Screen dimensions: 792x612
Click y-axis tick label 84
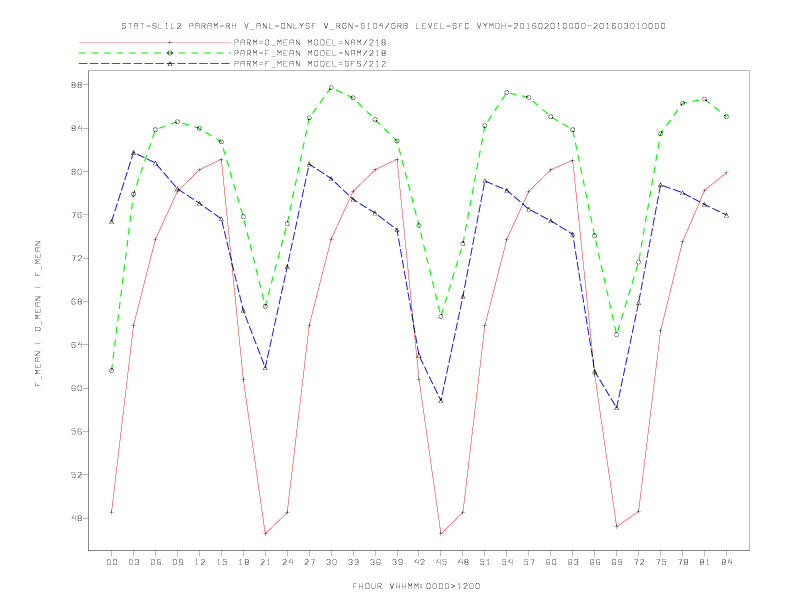[76, 128]
